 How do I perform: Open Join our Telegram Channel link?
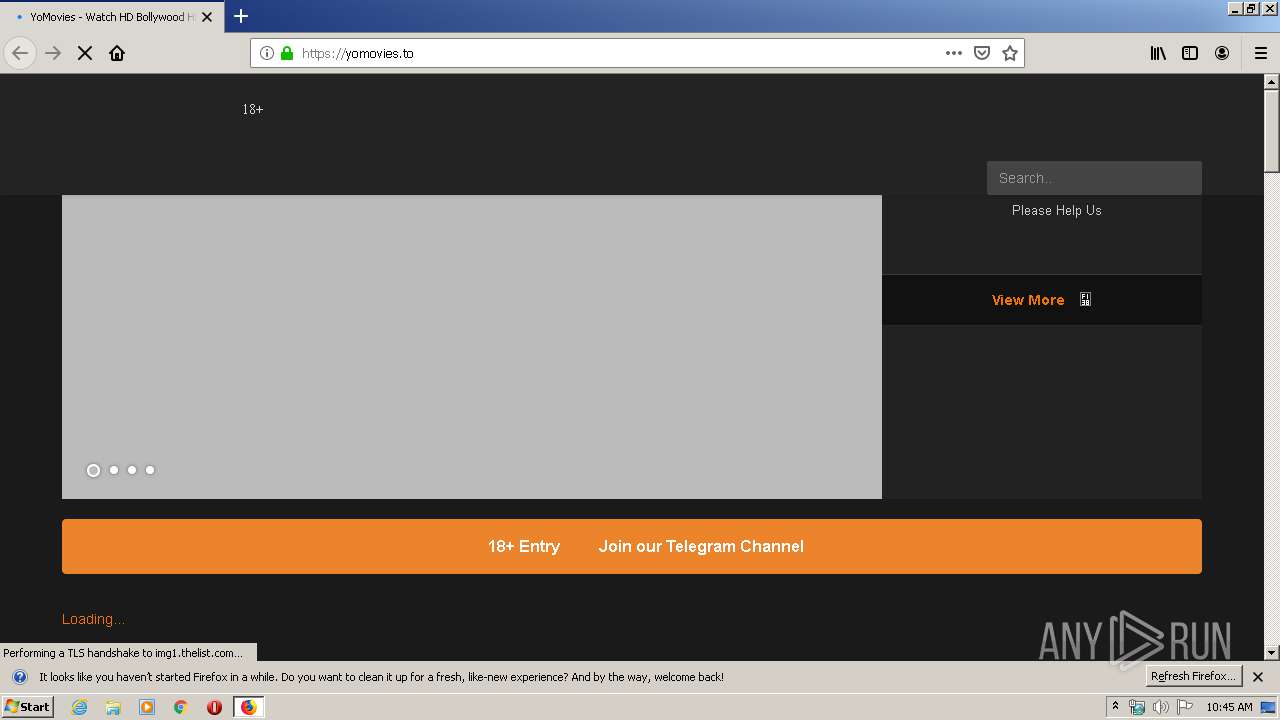point(701,546)
